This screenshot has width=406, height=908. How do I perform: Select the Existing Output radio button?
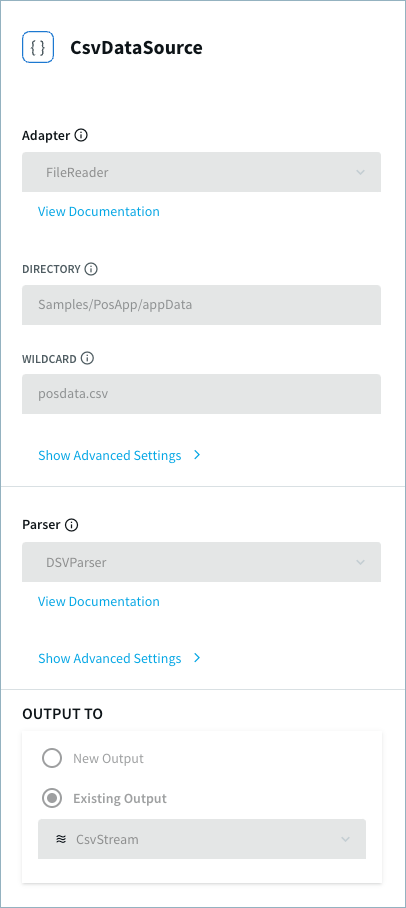[52, 799]
